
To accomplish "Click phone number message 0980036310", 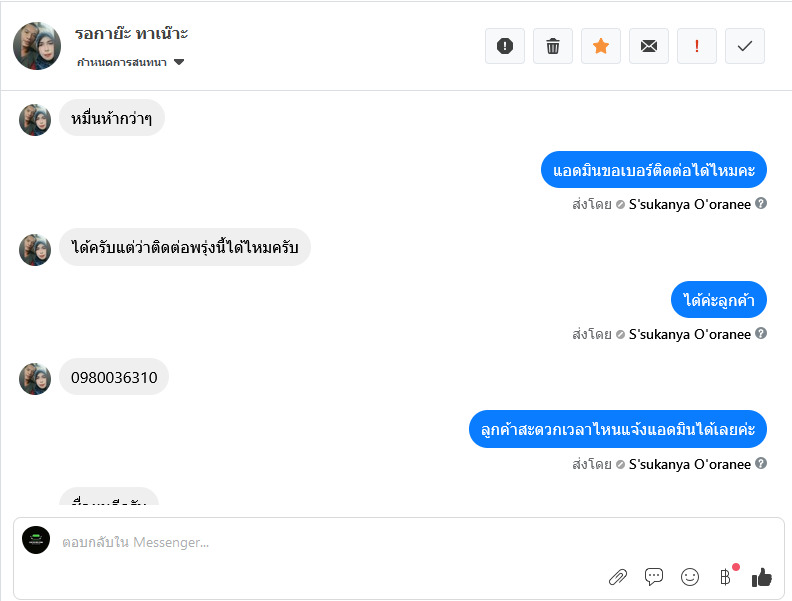I will click(114, 377).
